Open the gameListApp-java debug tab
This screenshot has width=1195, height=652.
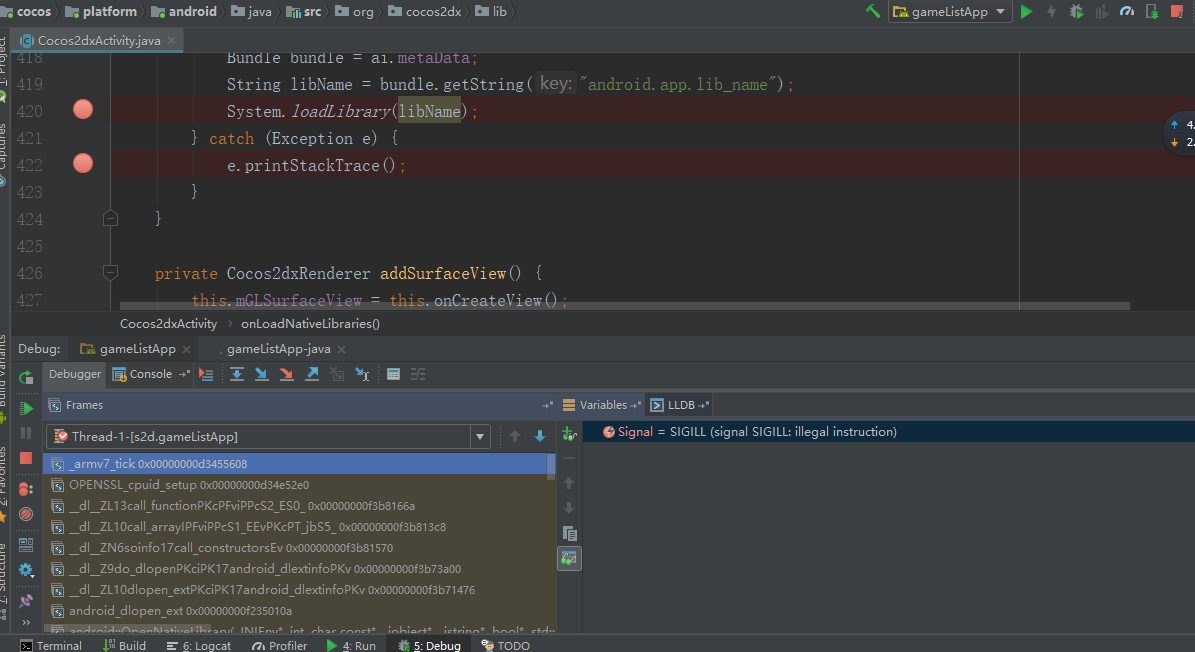tap(278, 349)
